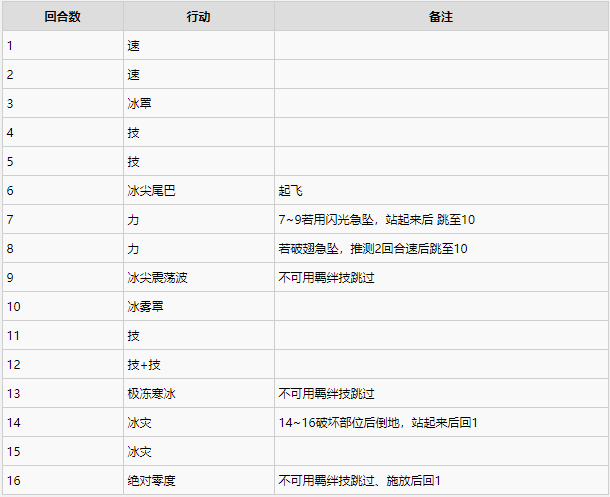Click round number 11 in 回合数 column
610x497 pixels.
(x=13, y=336)
